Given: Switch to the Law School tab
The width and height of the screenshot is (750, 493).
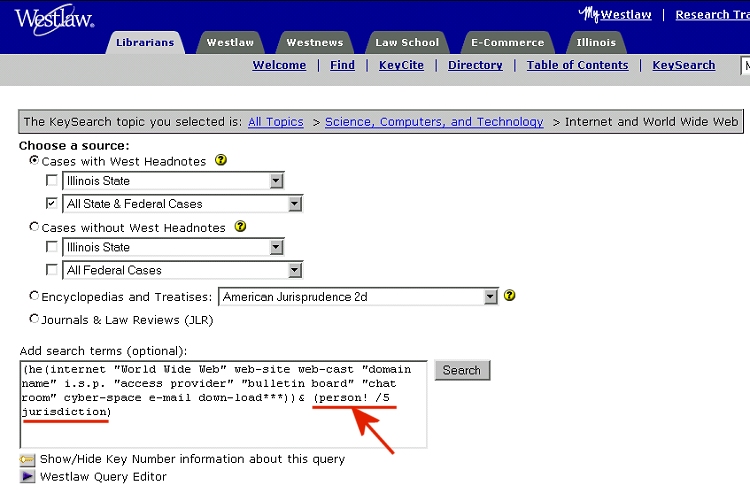Looking at the screenshot, I should [x=407, y=43].
